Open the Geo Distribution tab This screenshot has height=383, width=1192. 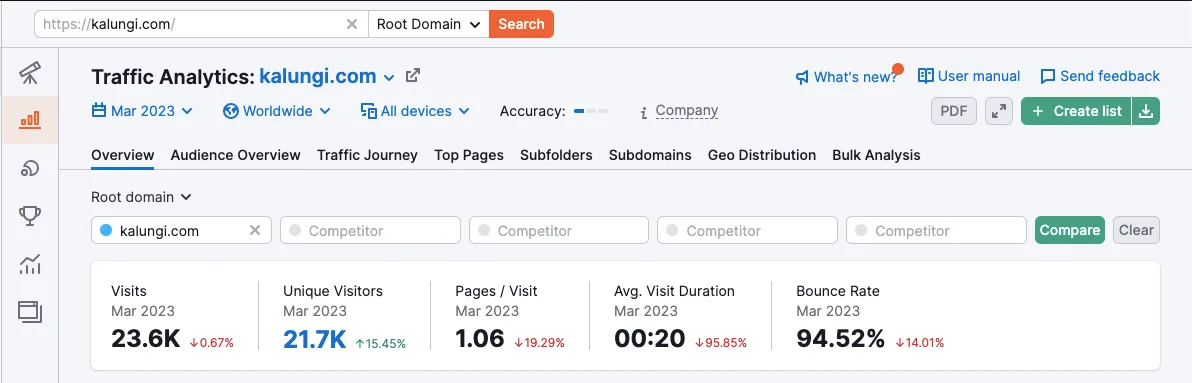pyautogui.click(x=762, y=155)
